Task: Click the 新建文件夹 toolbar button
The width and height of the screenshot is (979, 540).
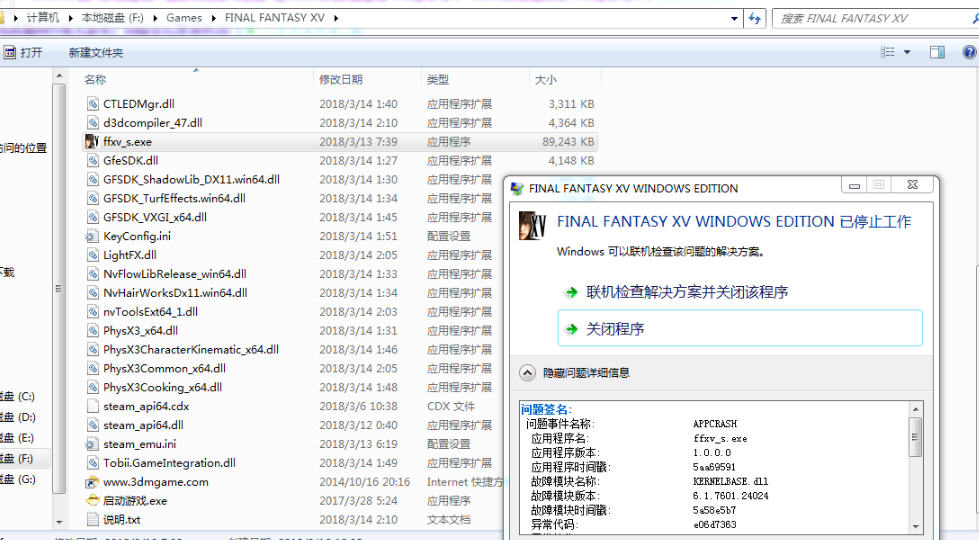Action: pyautogui.click(x=96, y=52)
